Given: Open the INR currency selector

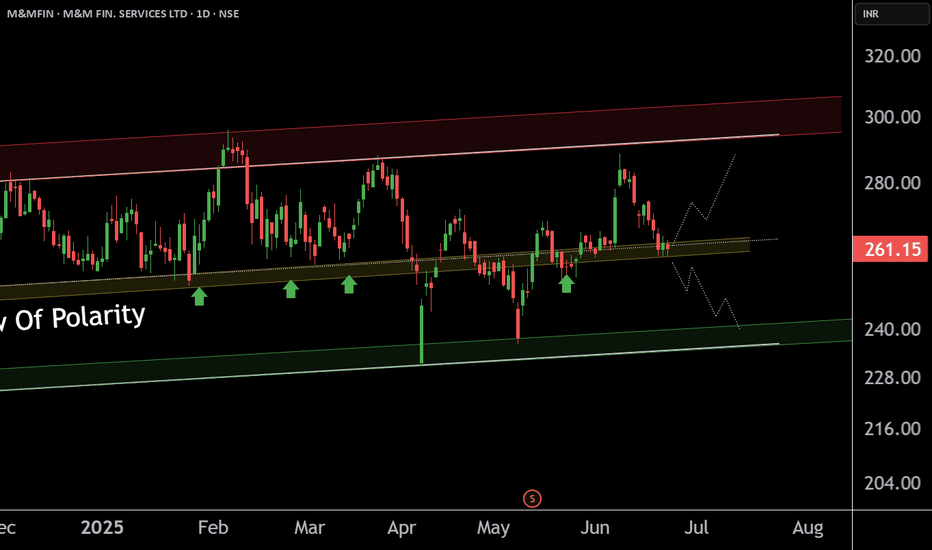Looking at the screenshot, I should click(892, 14).
